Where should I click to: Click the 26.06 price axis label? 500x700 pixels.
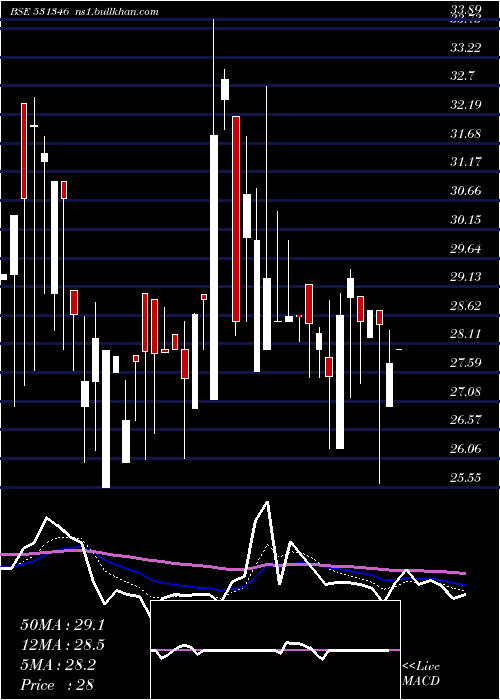tap(466, 450)
